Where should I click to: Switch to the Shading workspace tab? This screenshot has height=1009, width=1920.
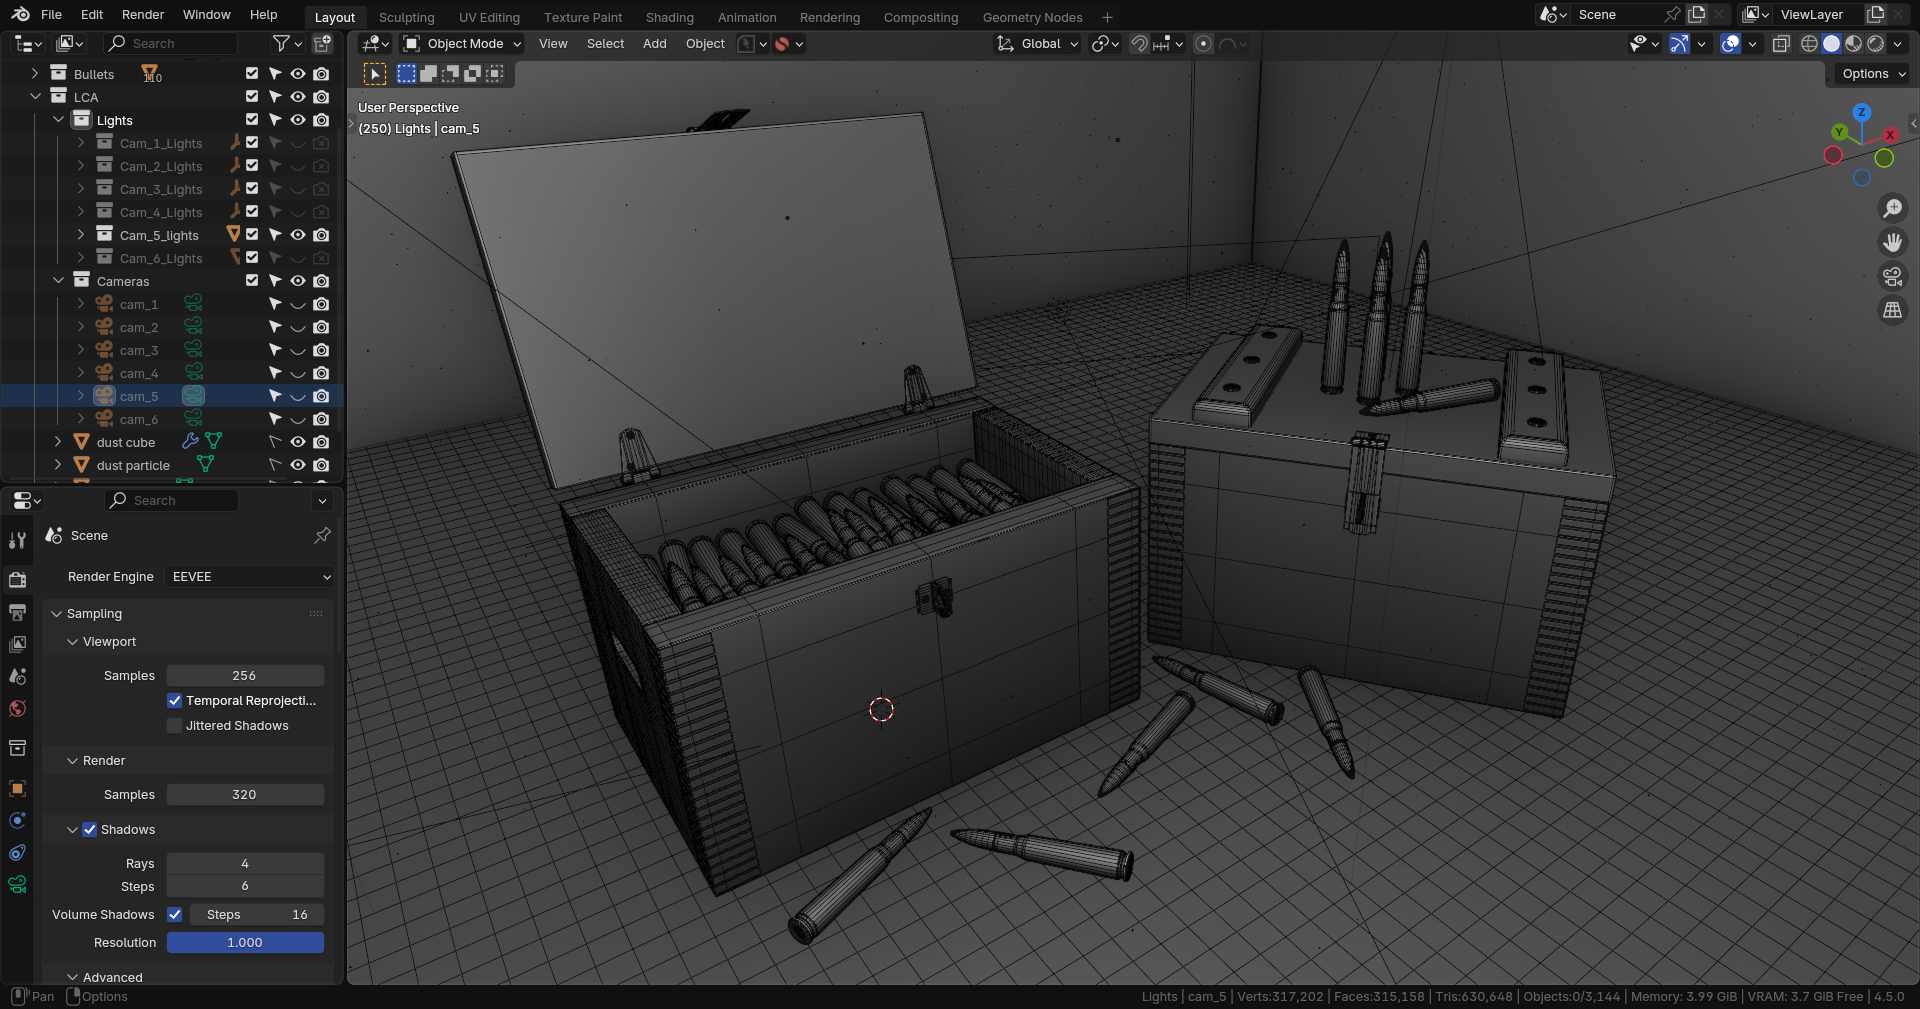click(x=670, y=18)
